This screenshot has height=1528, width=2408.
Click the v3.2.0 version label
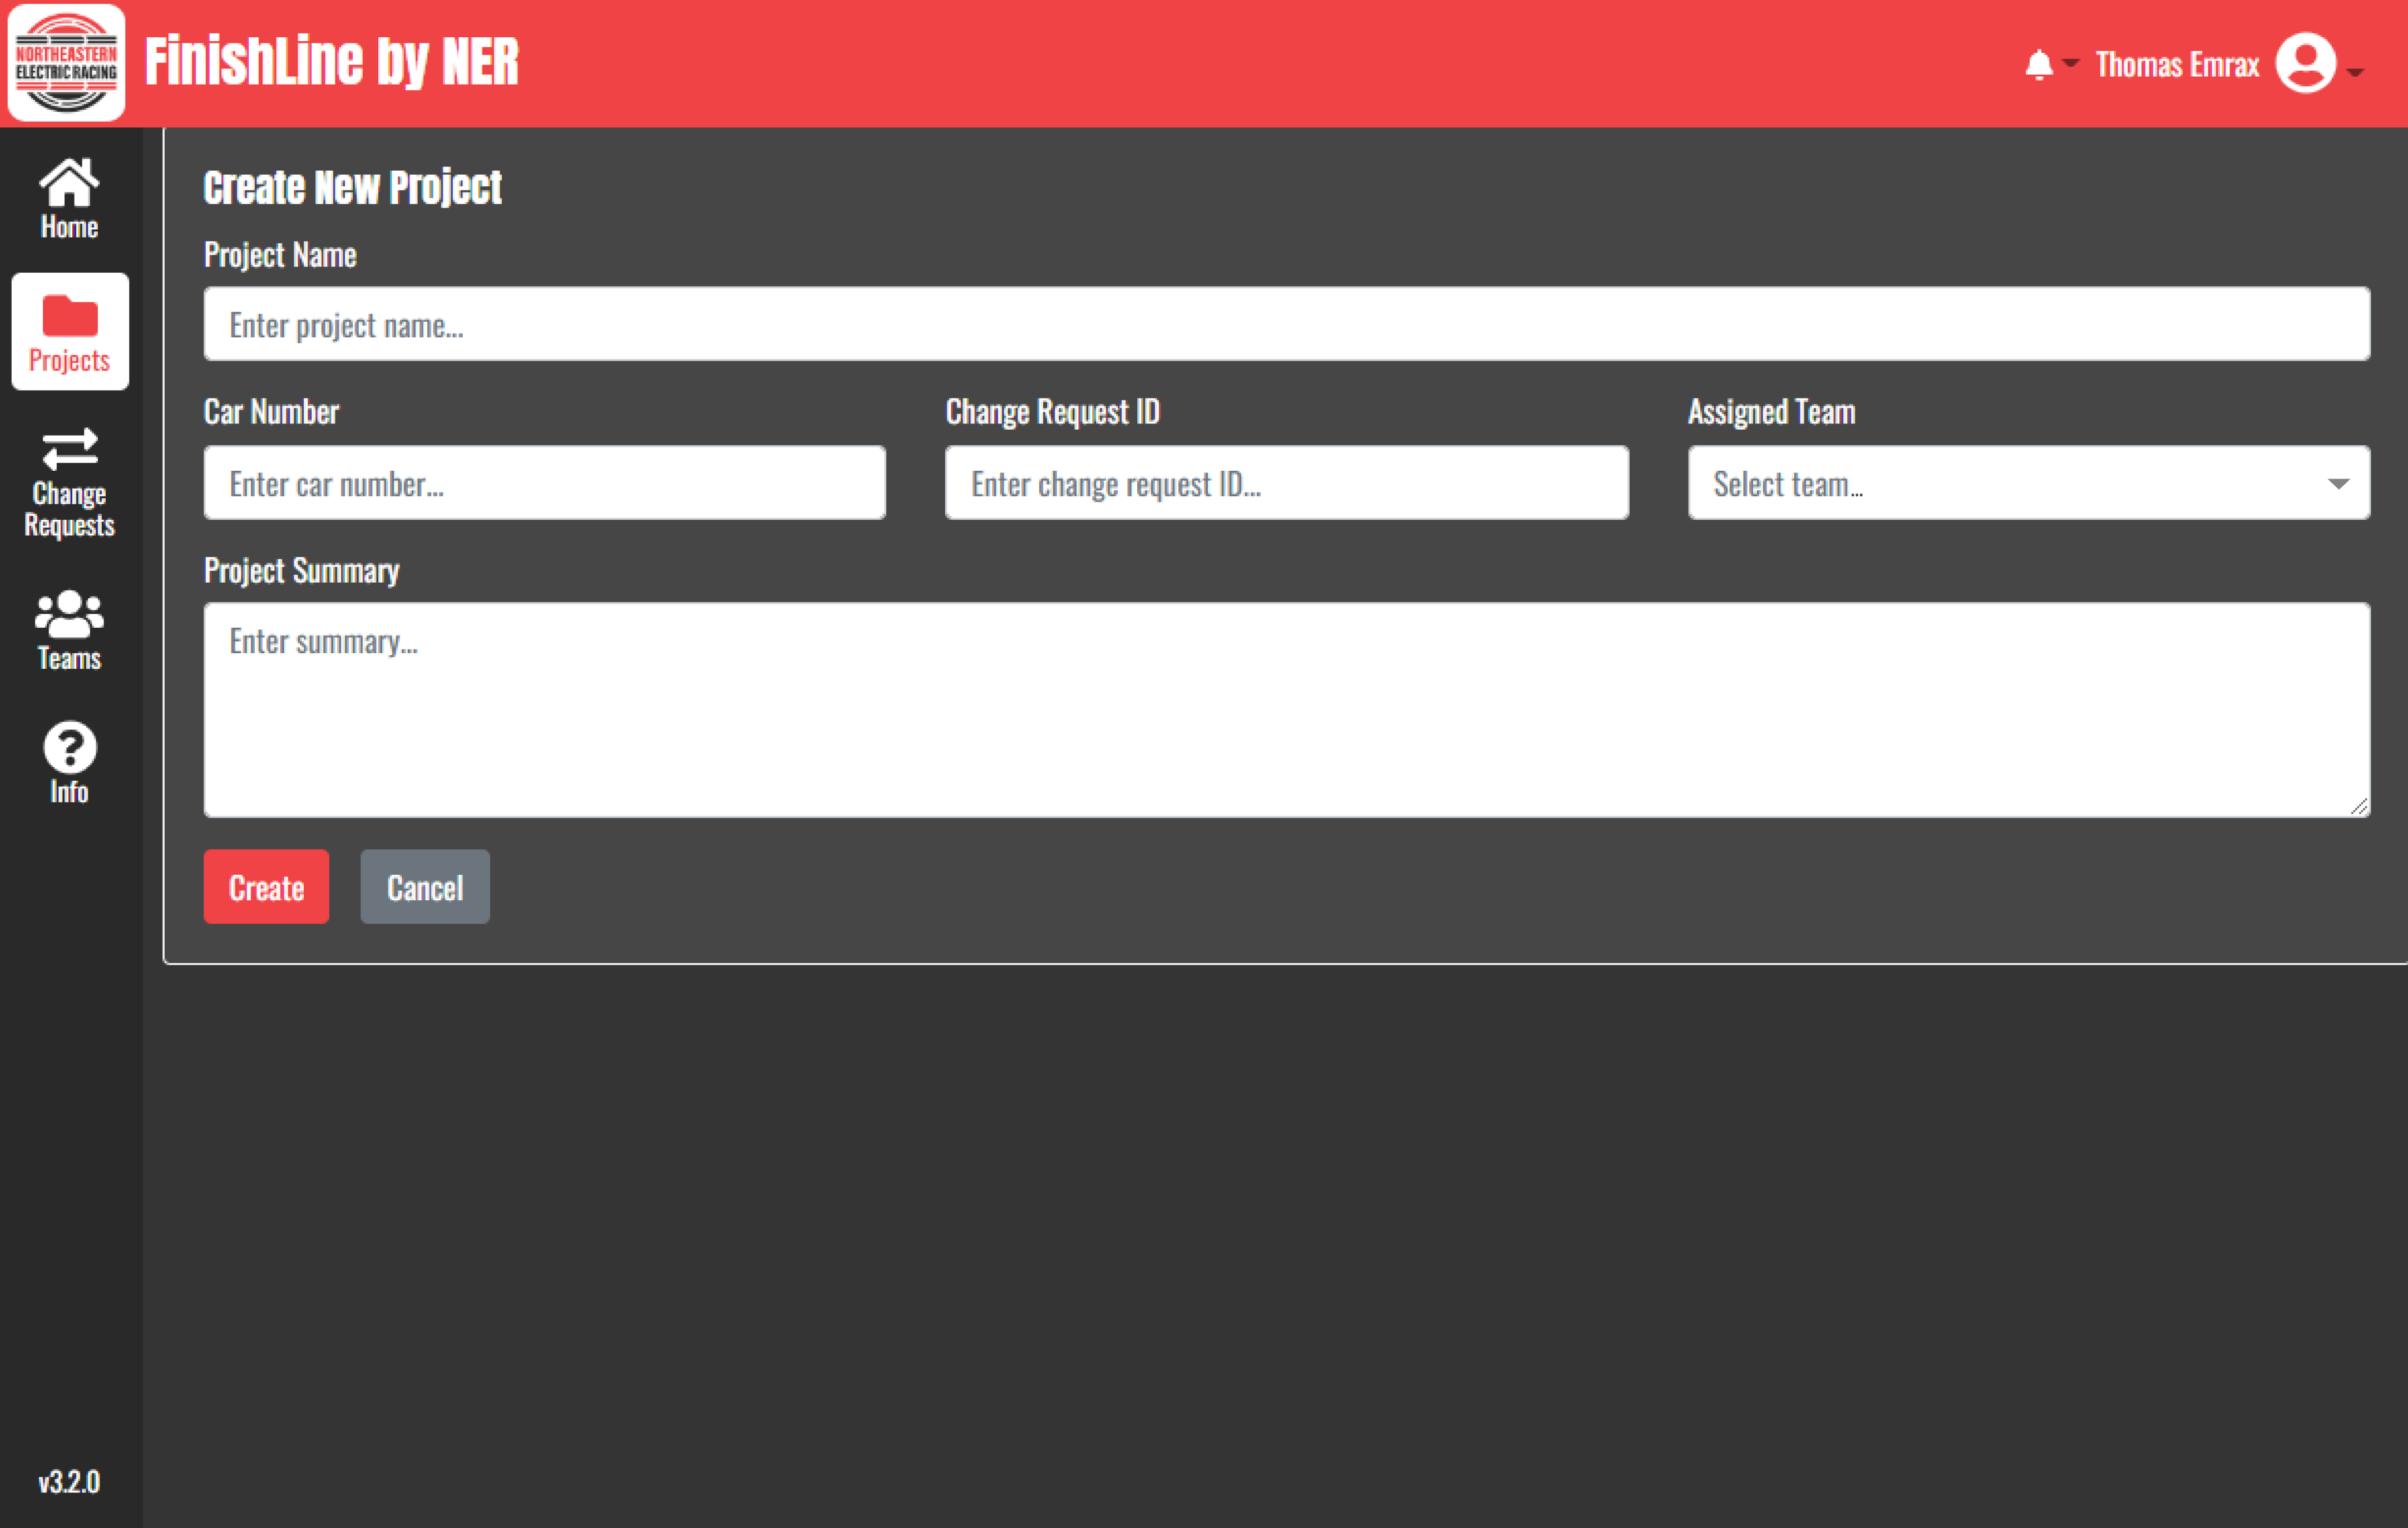tap(68, 1482)
